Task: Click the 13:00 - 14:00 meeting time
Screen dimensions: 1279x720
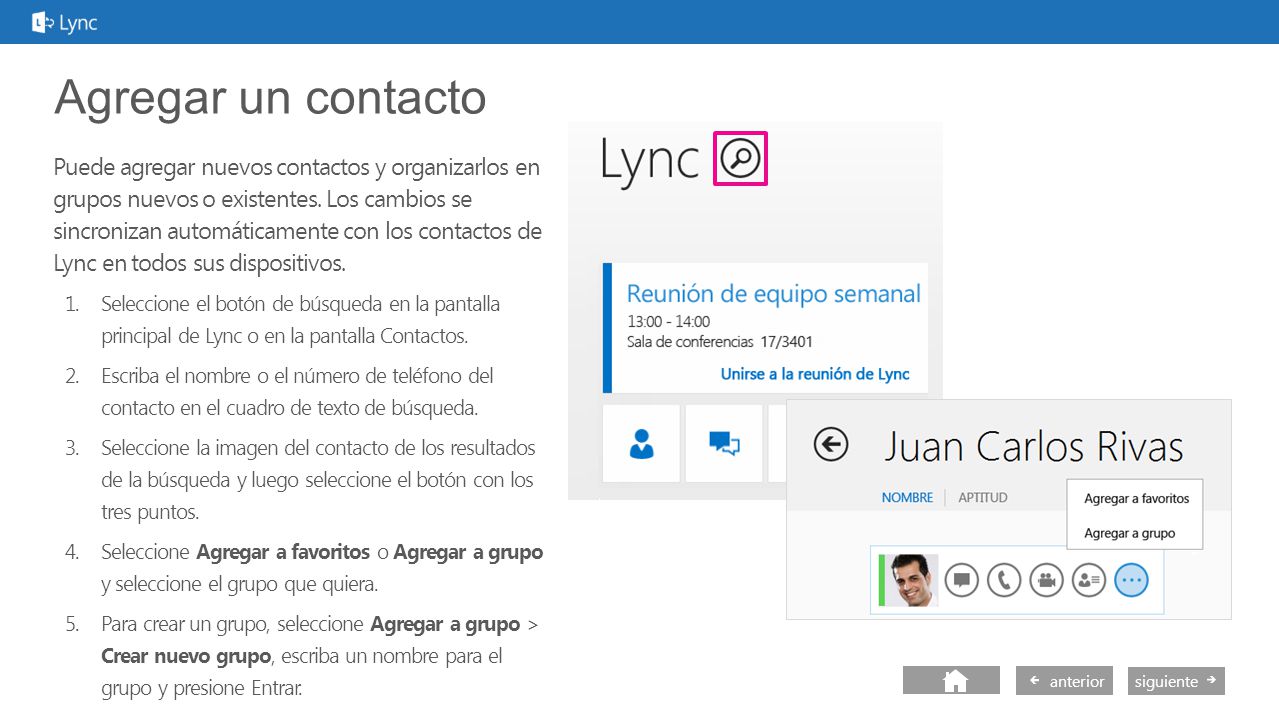Action: coord(668,322)
